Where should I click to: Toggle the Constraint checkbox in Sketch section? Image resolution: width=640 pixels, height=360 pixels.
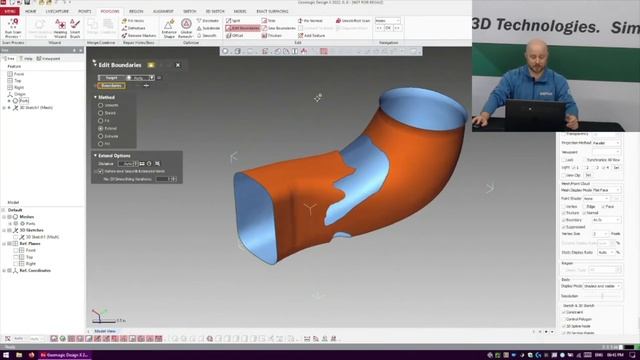click(x=564, y=312)
